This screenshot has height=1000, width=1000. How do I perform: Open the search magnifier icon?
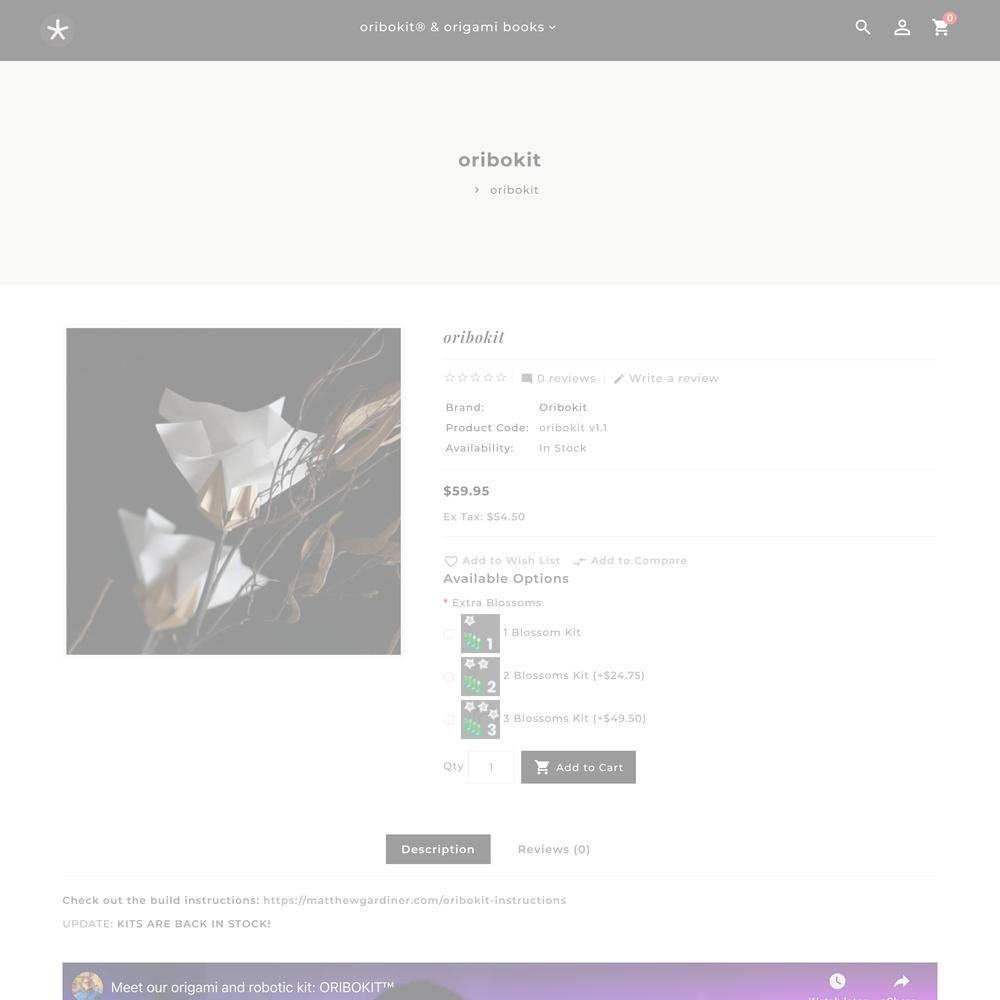(862, 27)
